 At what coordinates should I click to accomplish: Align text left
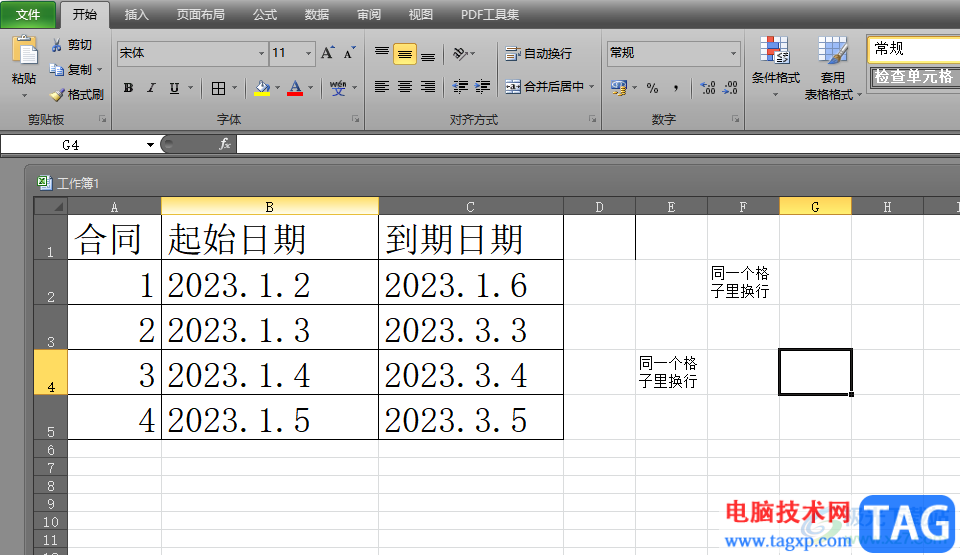click(x=381, y=87)
